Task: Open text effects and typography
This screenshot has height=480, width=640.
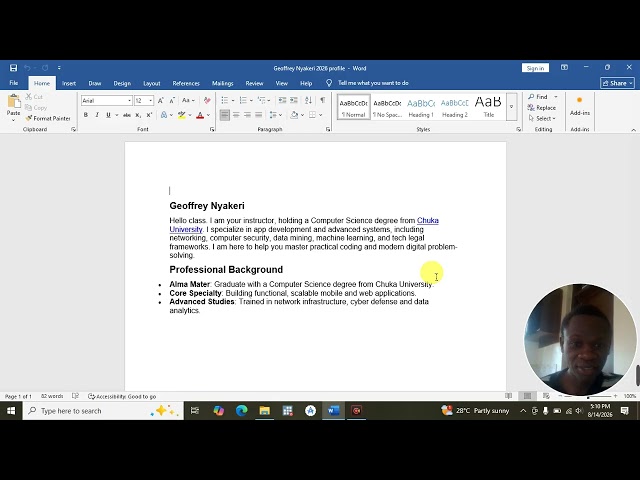Action: (164, 115)
